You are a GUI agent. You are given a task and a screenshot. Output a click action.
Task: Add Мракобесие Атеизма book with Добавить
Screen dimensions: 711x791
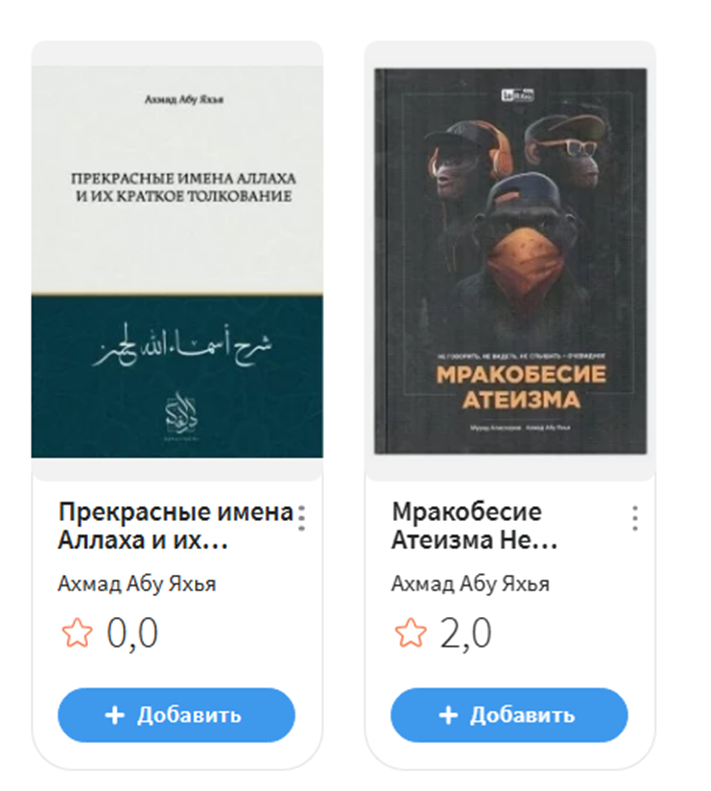click(x=509, y=715)
